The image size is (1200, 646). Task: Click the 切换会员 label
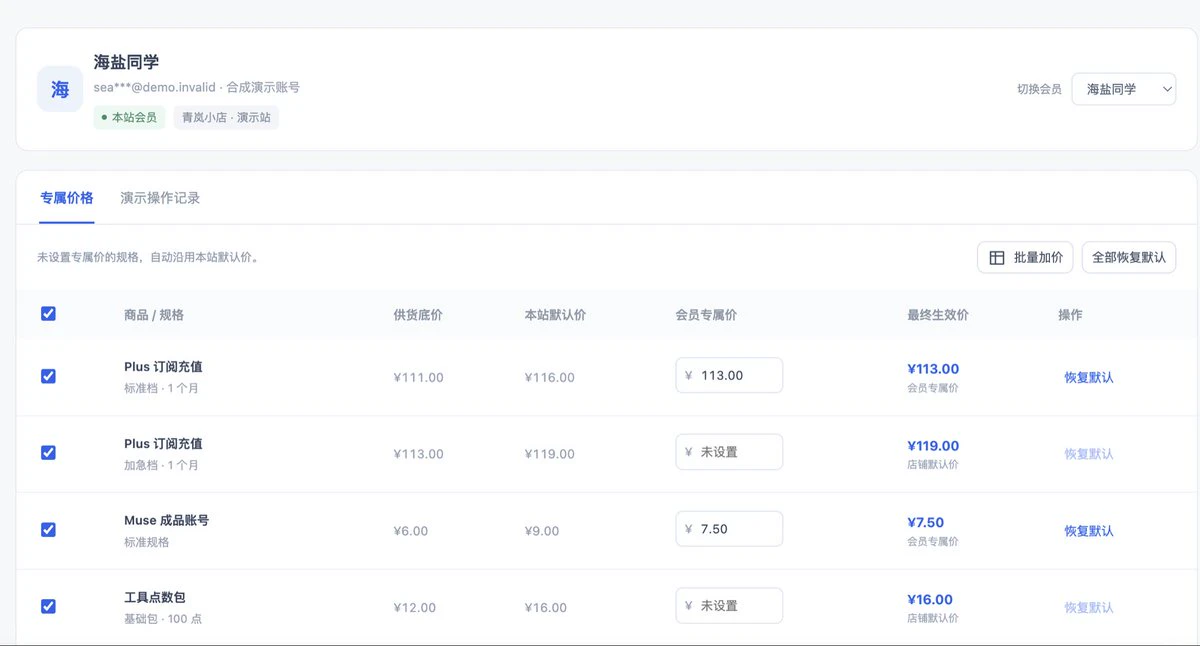1039,89
